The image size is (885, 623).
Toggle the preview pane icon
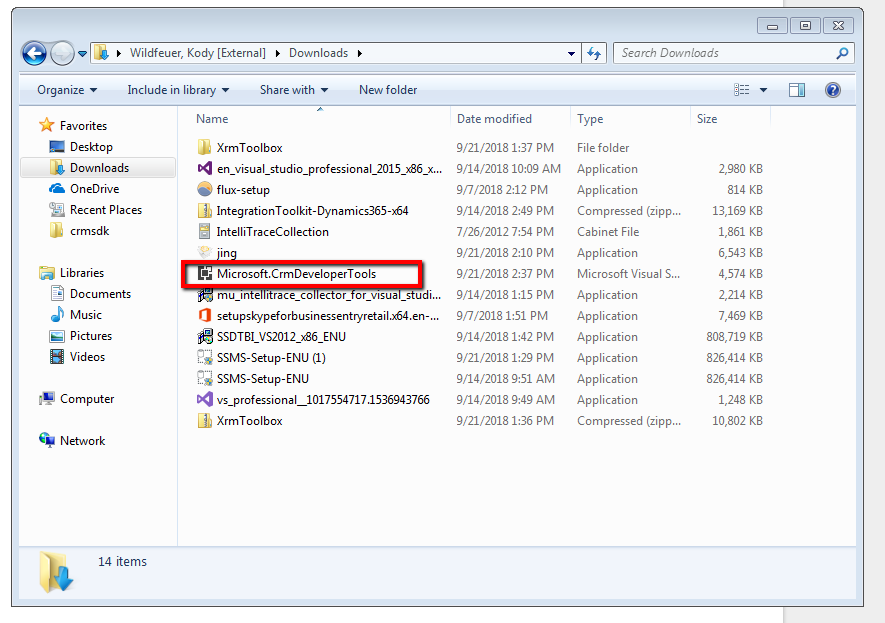click(x=797, y=90)
